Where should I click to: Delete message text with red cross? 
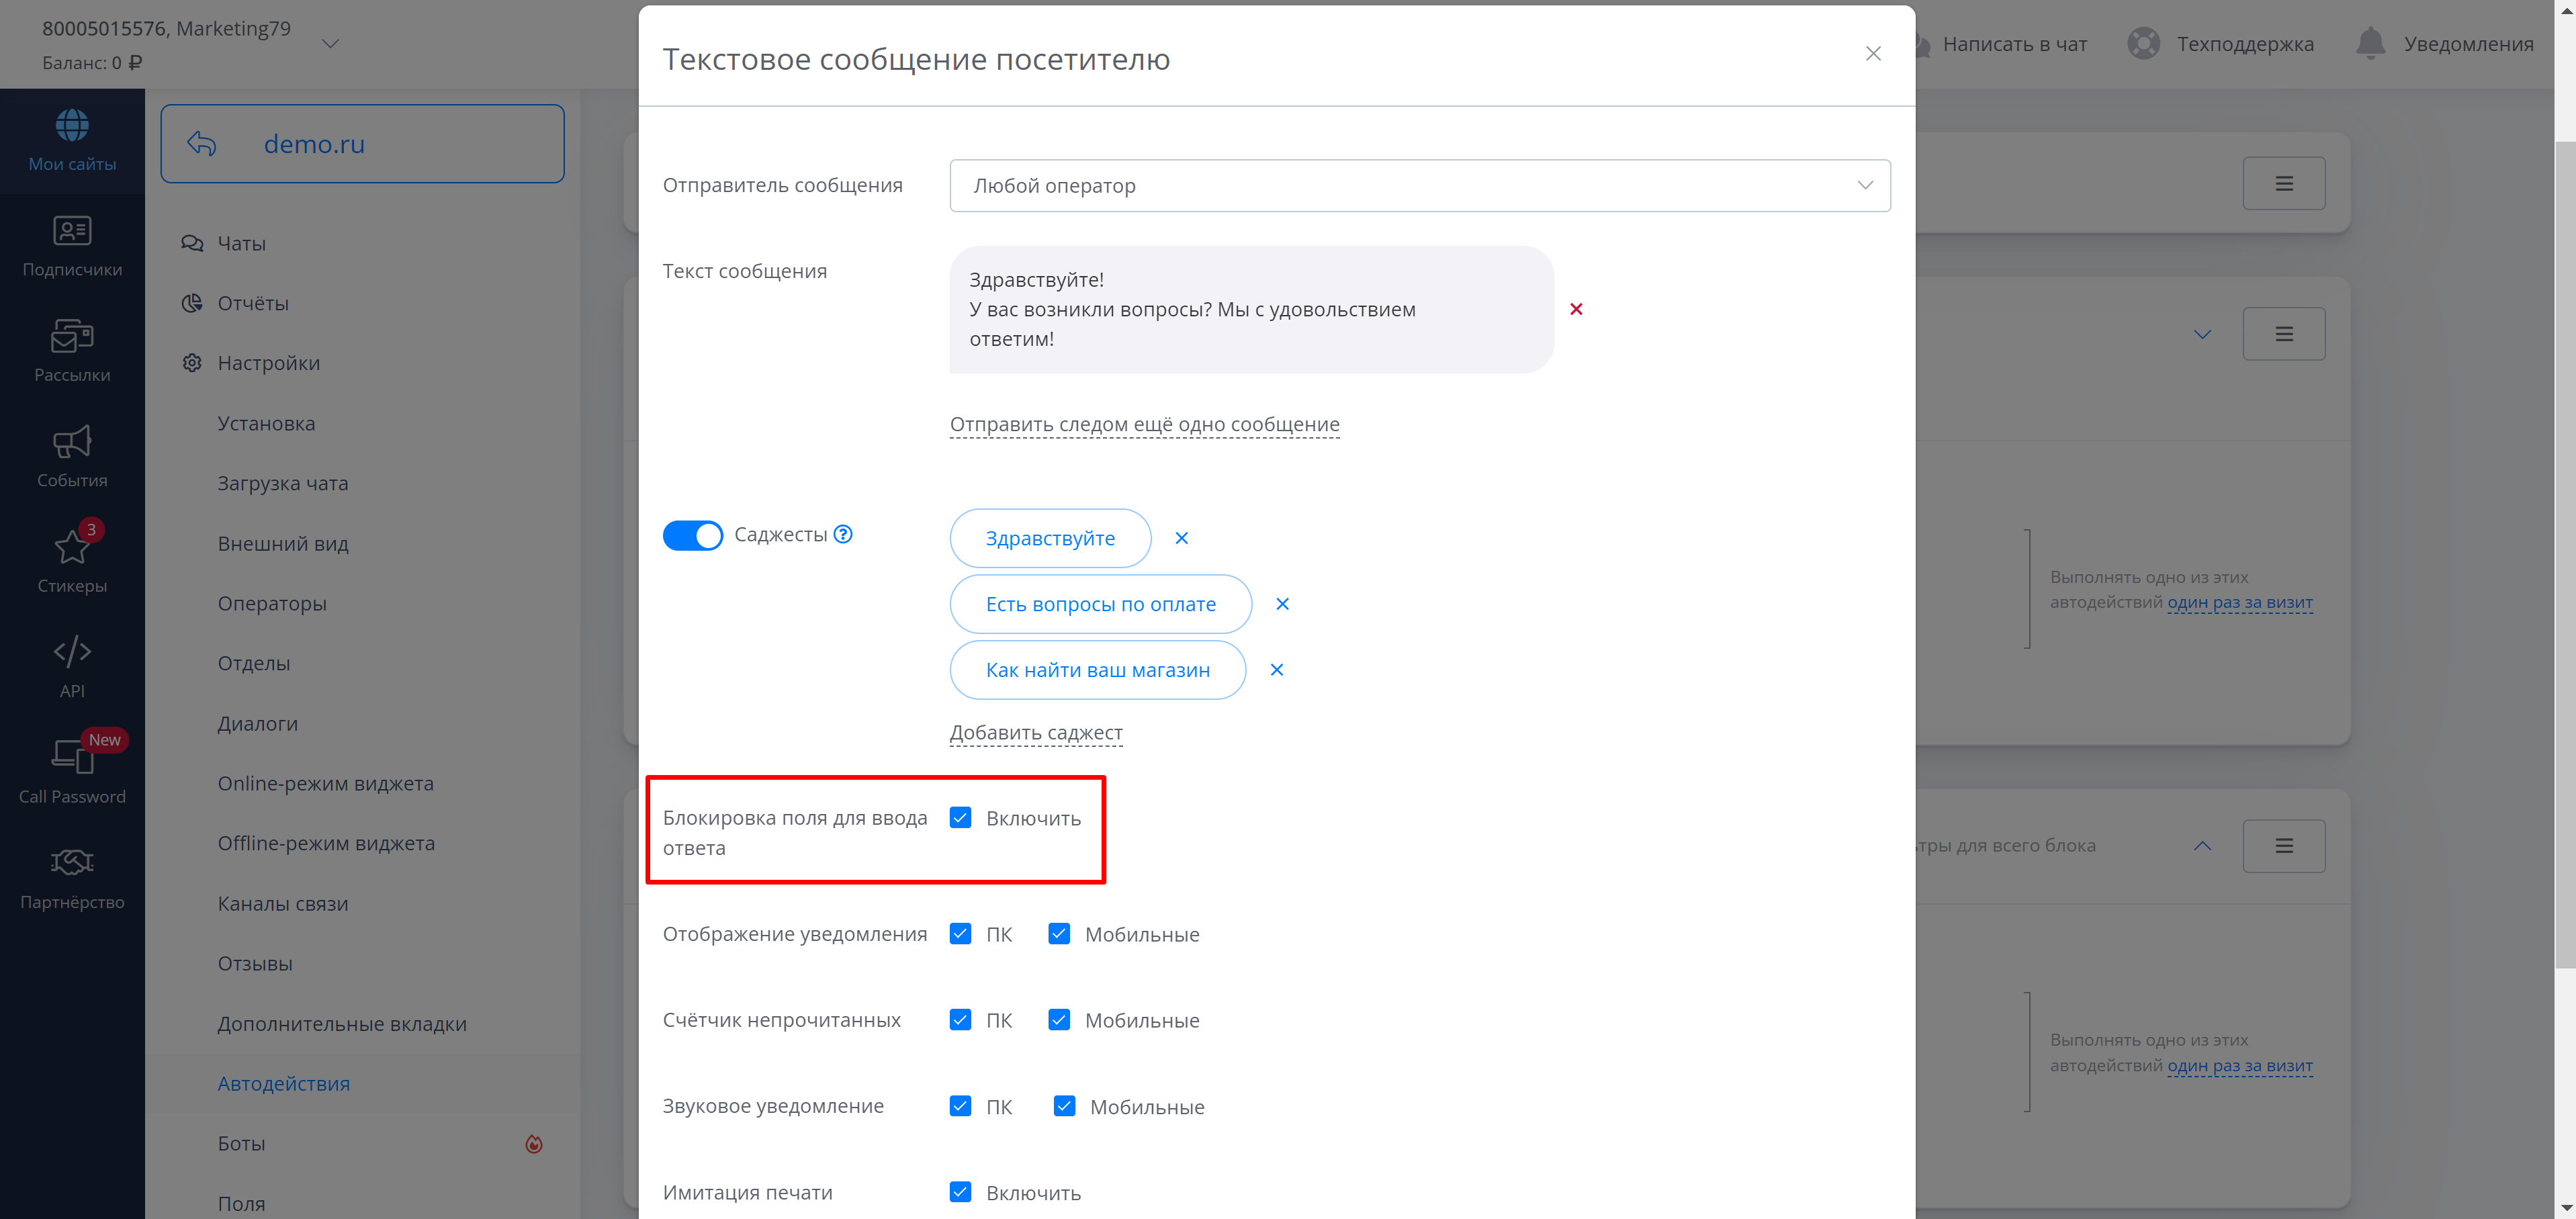[x=1576, y=309]
